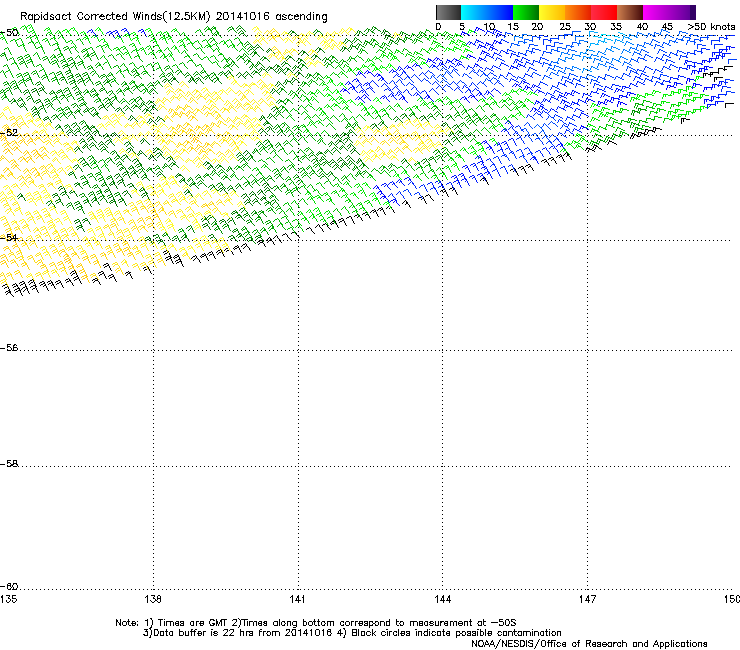740x650 pixels.
Task: Click the '144' longitude axis label
Action: tap(442, 599)
